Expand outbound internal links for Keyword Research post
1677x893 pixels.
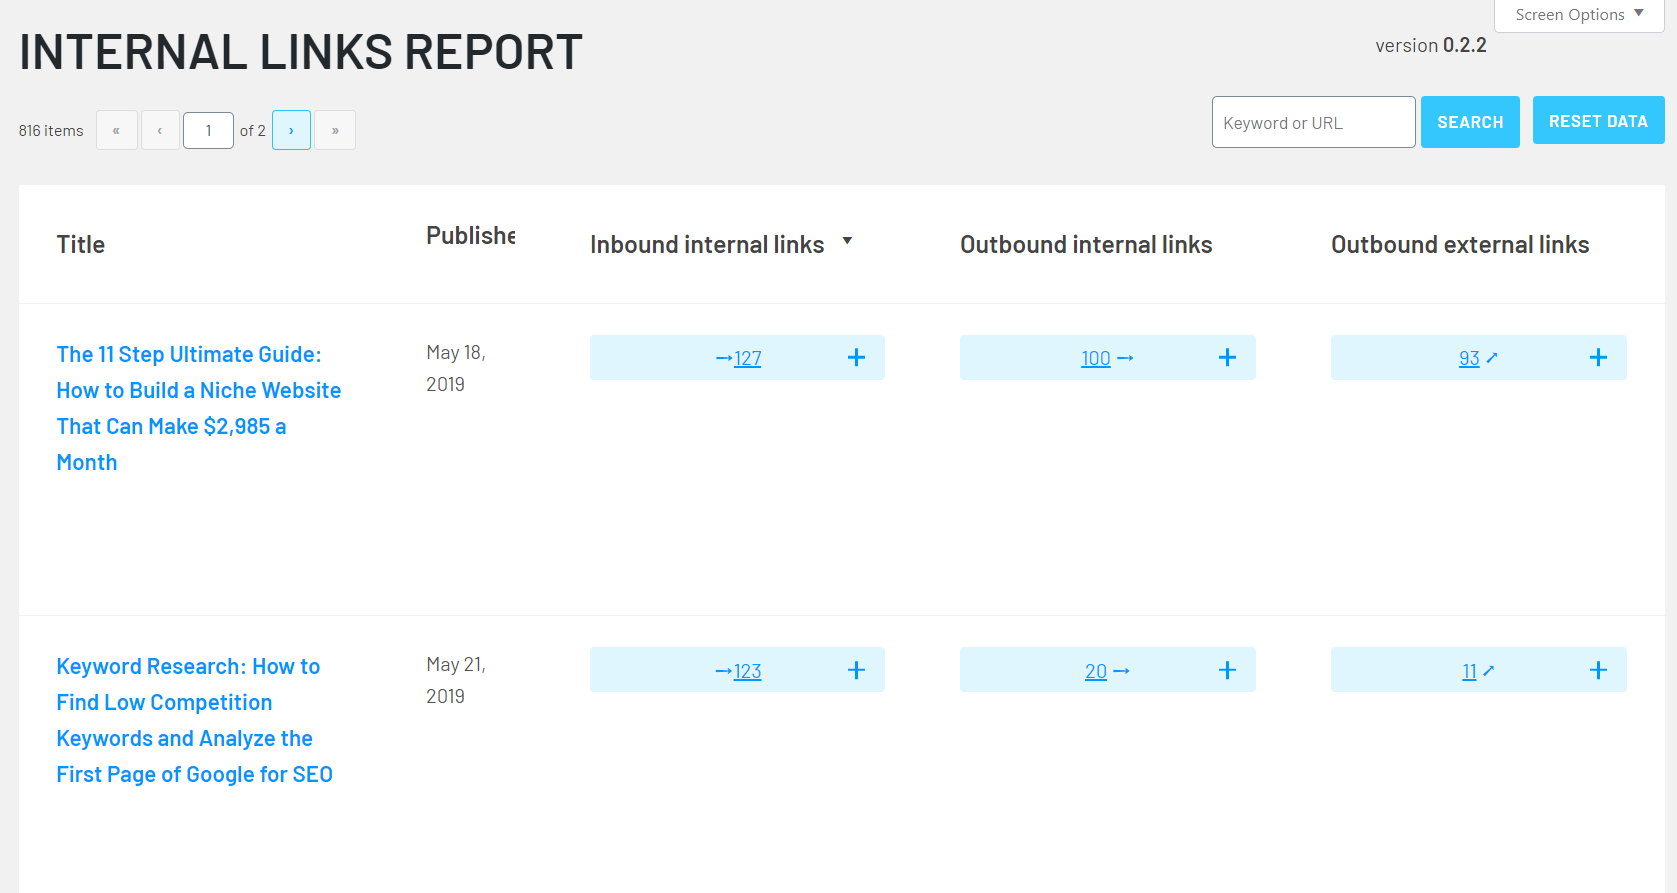tap(1227, 670)
